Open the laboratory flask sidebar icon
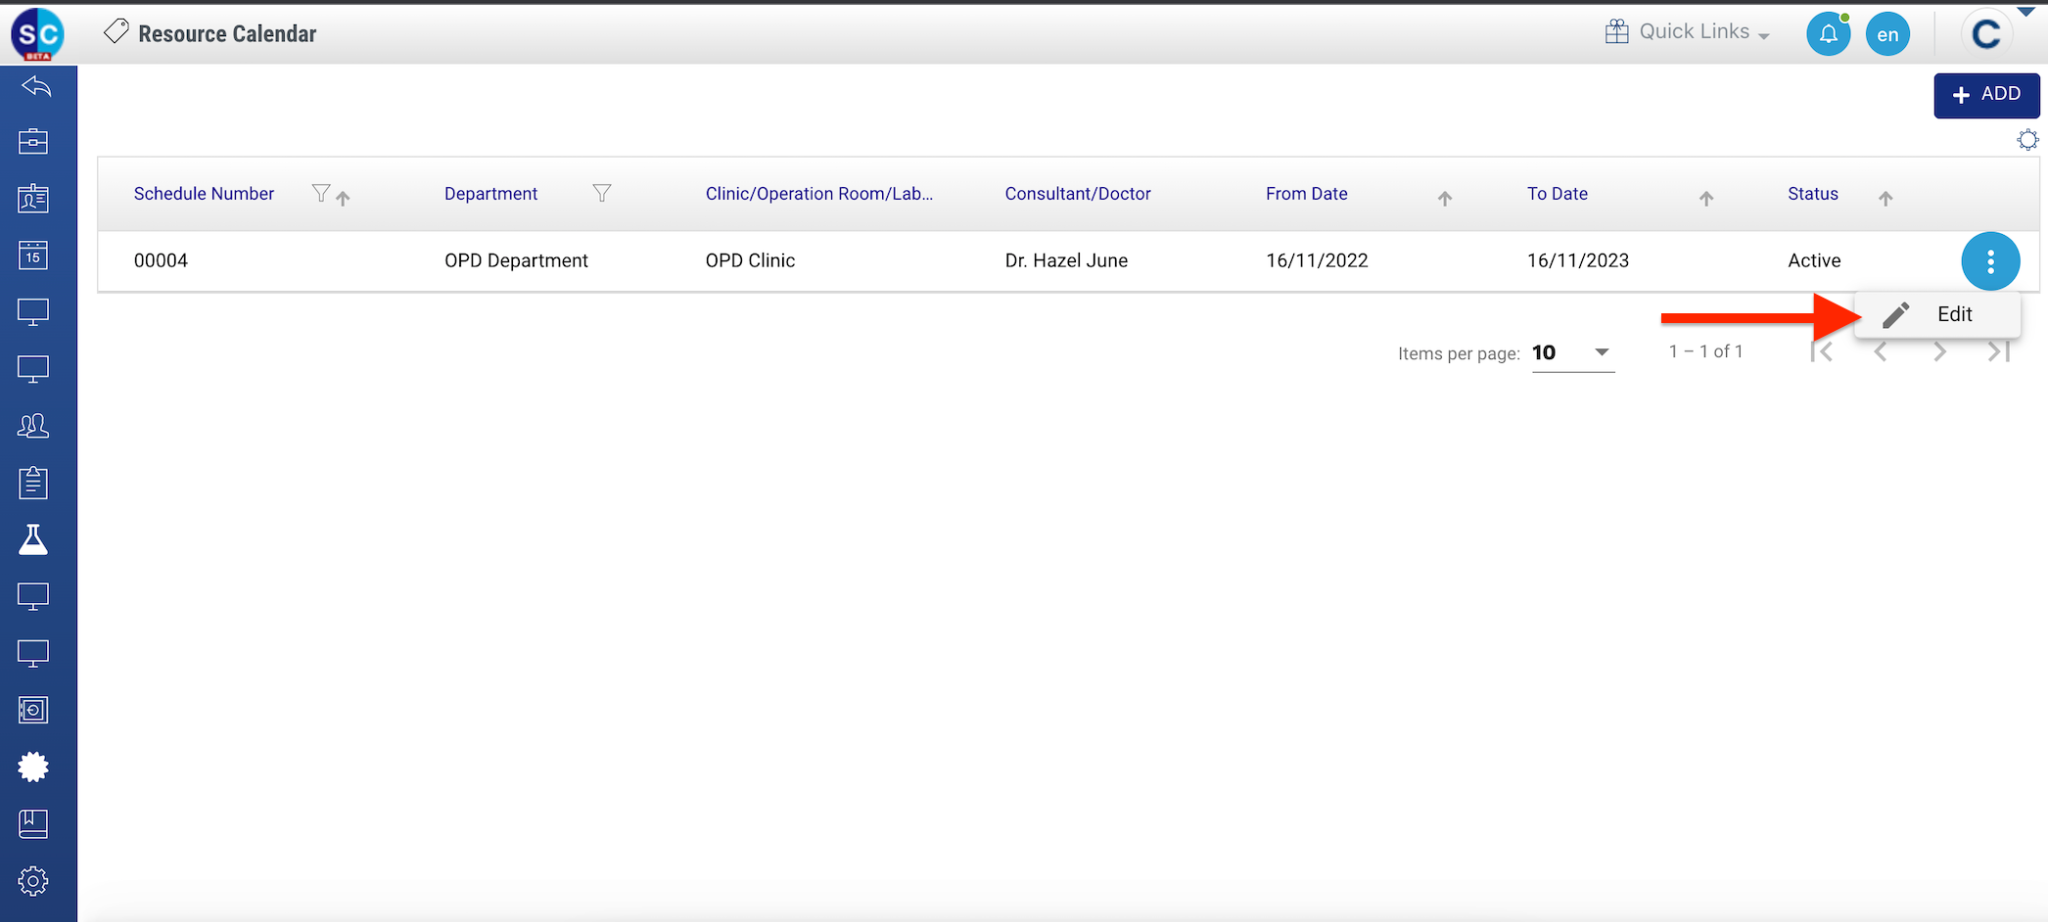This screenshot has width=2048, height=922. tap(33, 540)
